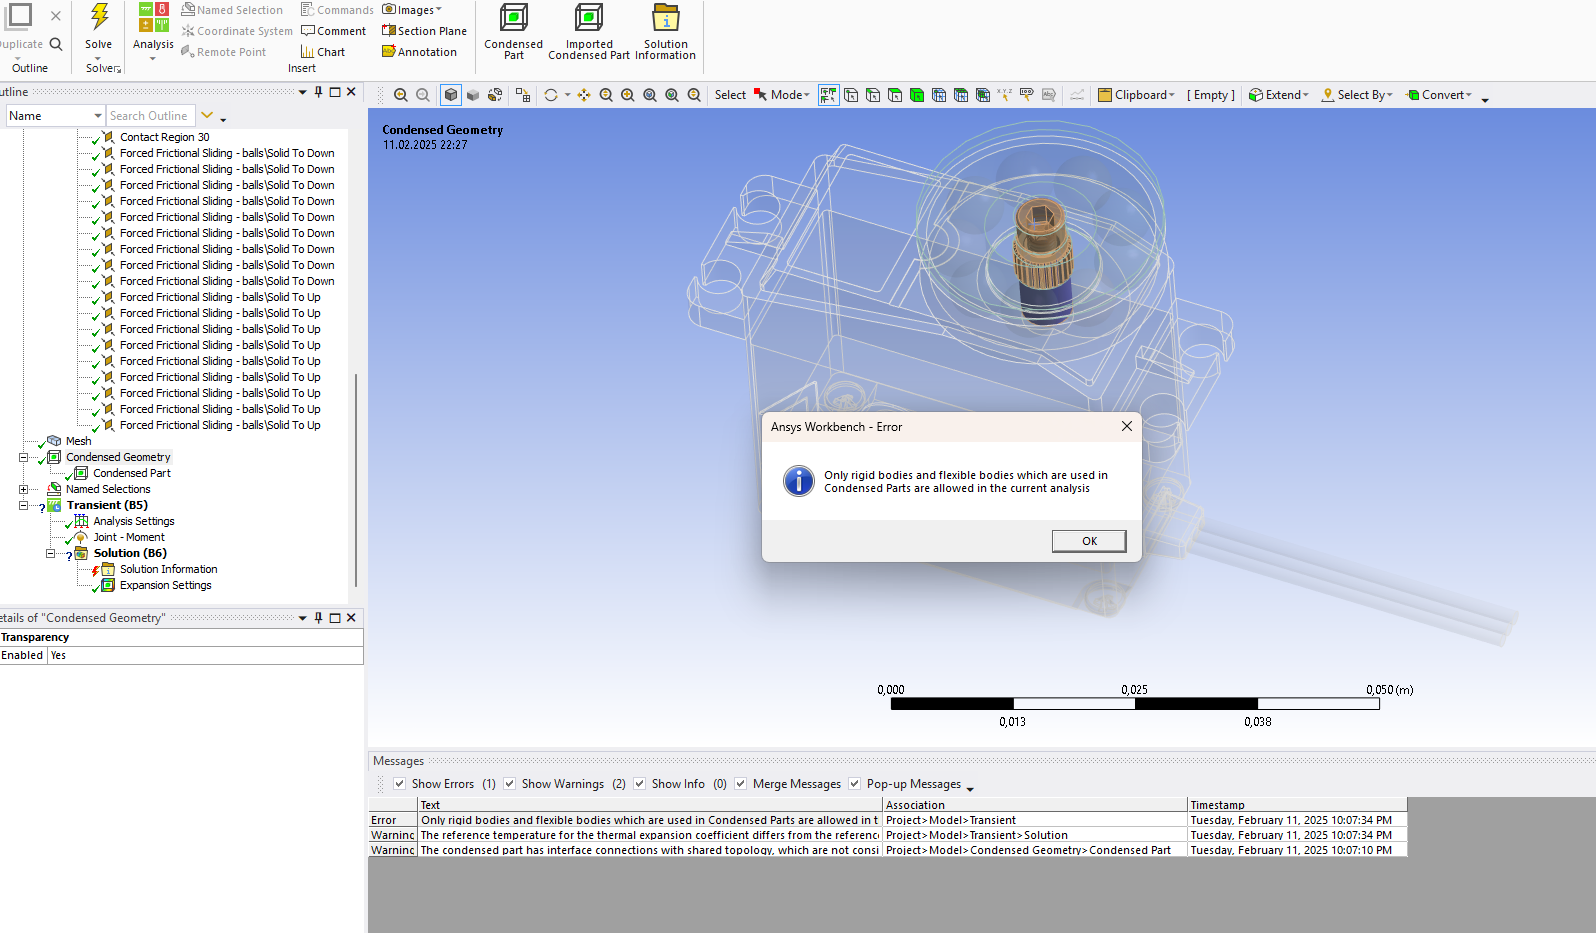The height and width of the screenshot is (933, 1596).
Task: Open the rotate tool dropdown arrow
Action: (567, 95)
